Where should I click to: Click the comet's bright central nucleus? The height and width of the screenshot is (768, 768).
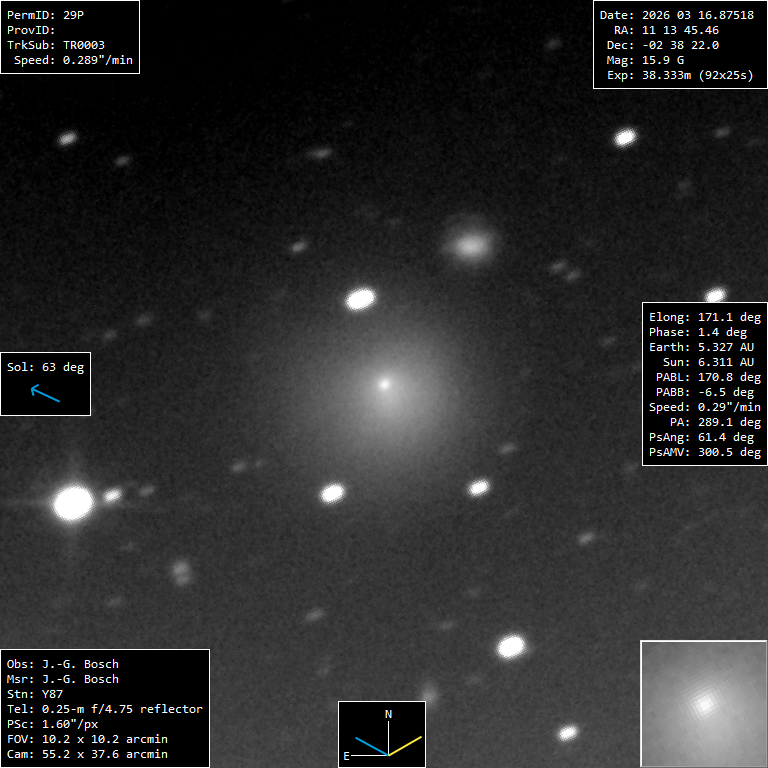click(384, 383)
